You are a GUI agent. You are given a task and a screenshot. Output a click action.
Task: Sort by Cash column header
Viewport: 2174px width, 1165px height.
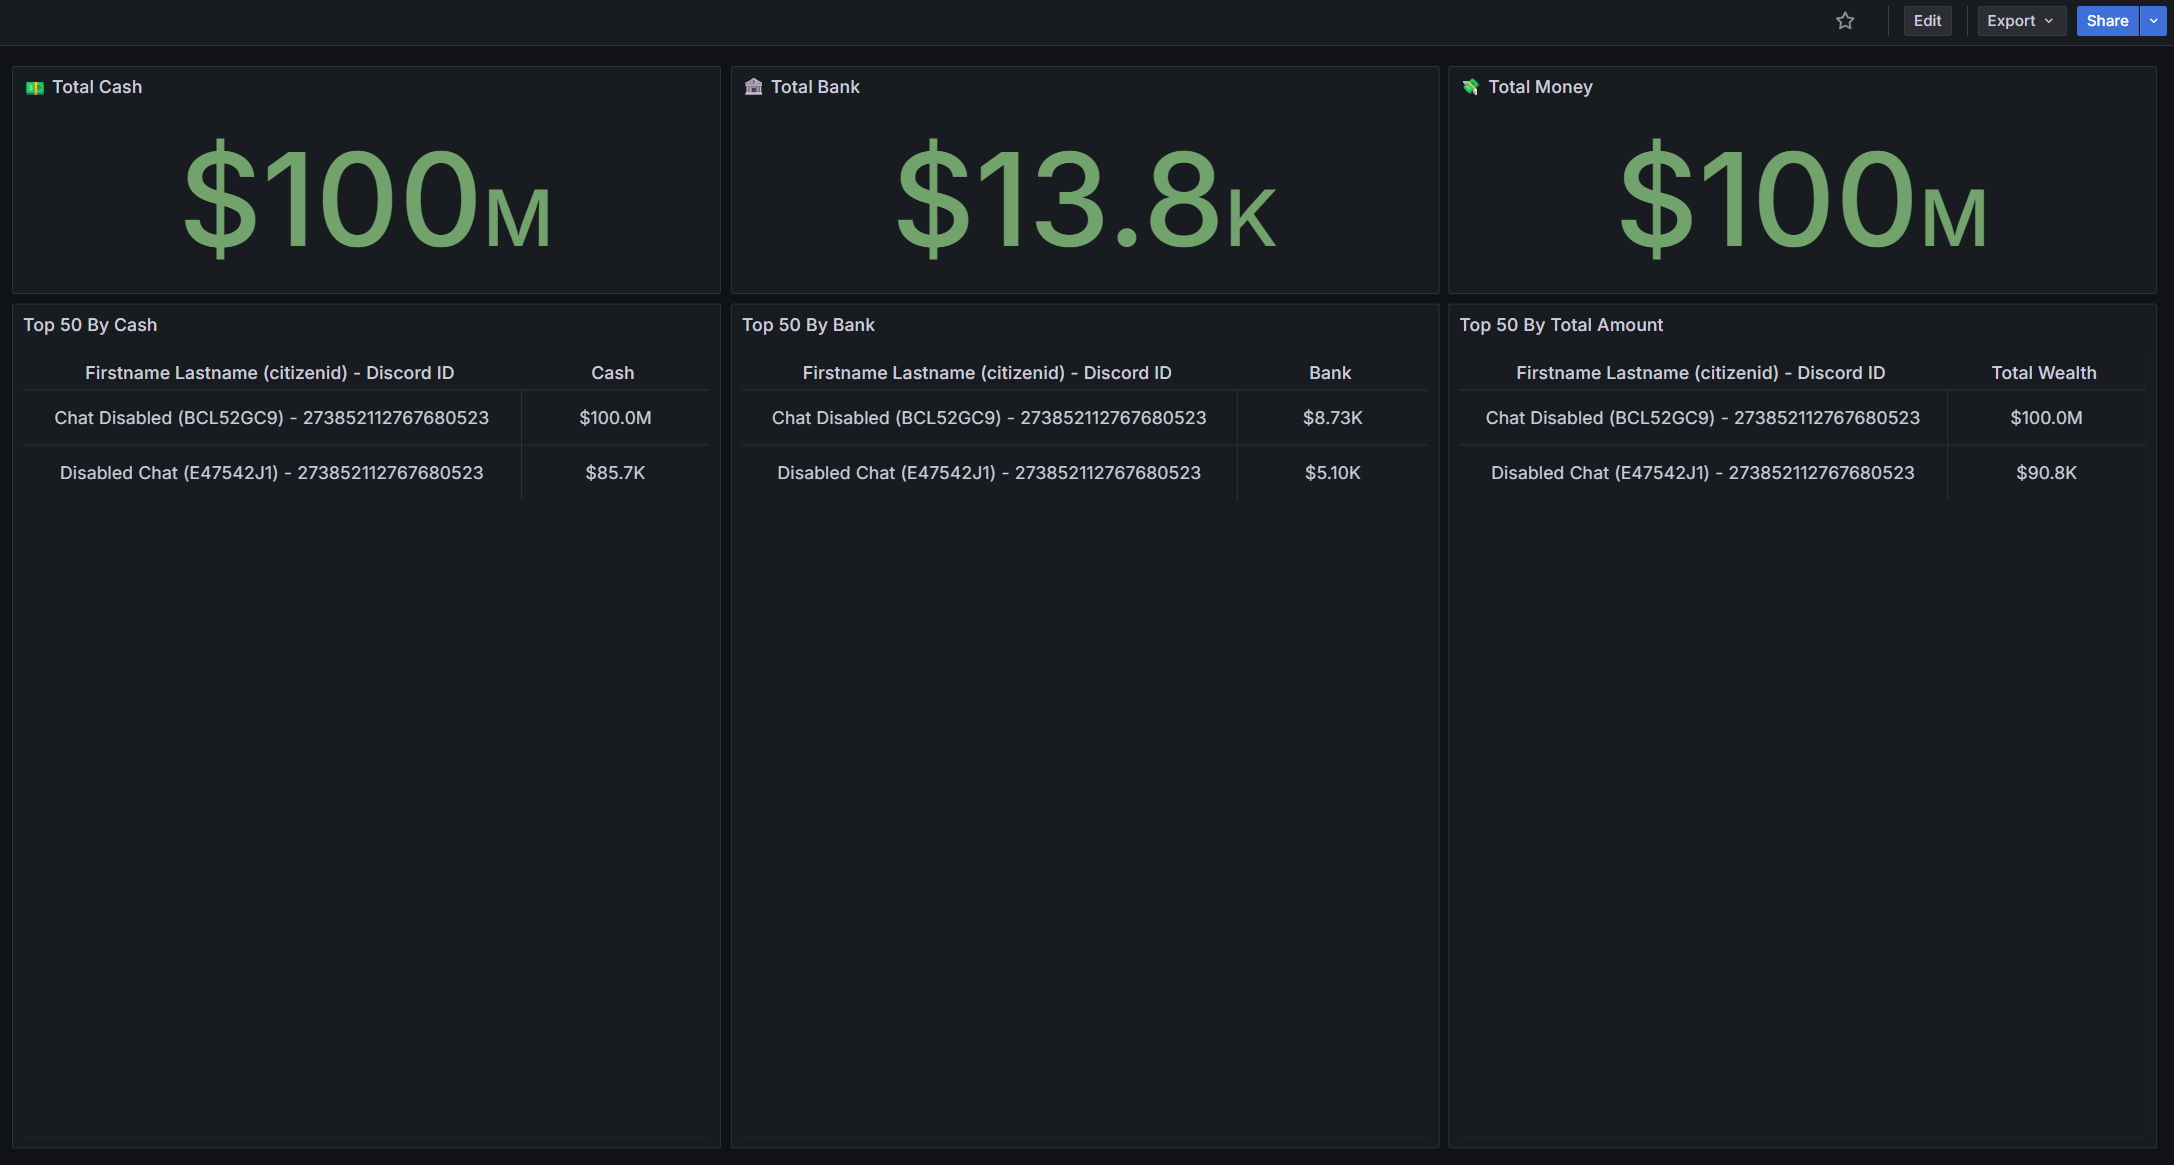tap(612, 373)
